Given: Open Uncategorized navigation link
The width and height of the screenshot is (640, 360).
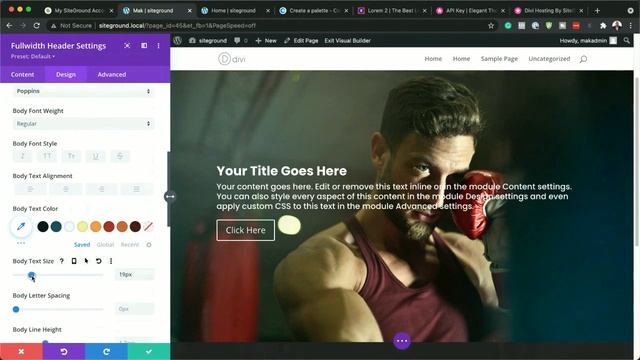Looking at the screenshot, I should pyautogui.click(x=549, y=59).
